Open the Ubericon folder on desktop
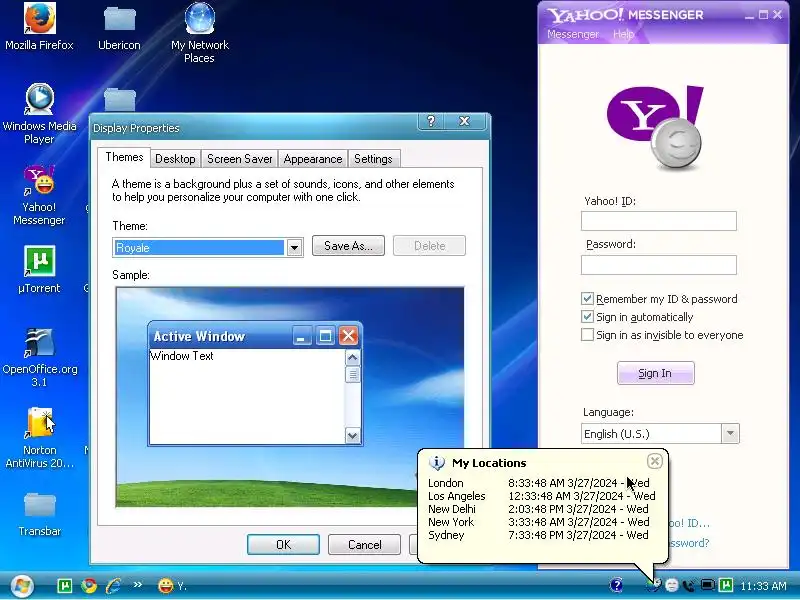Viewport: 800px width, 600px height. pyautogui.click(x=119, y=27)
